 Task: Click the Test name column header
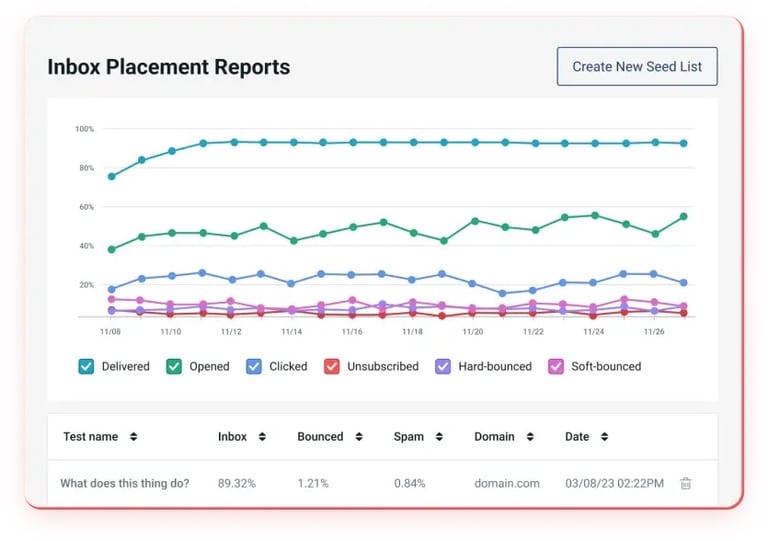(91, 437)
